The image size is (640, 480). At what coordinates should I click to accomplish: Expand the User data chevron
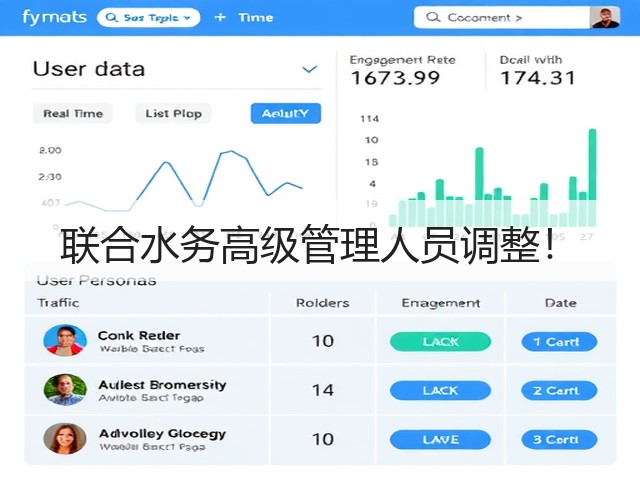pos(309,69)
